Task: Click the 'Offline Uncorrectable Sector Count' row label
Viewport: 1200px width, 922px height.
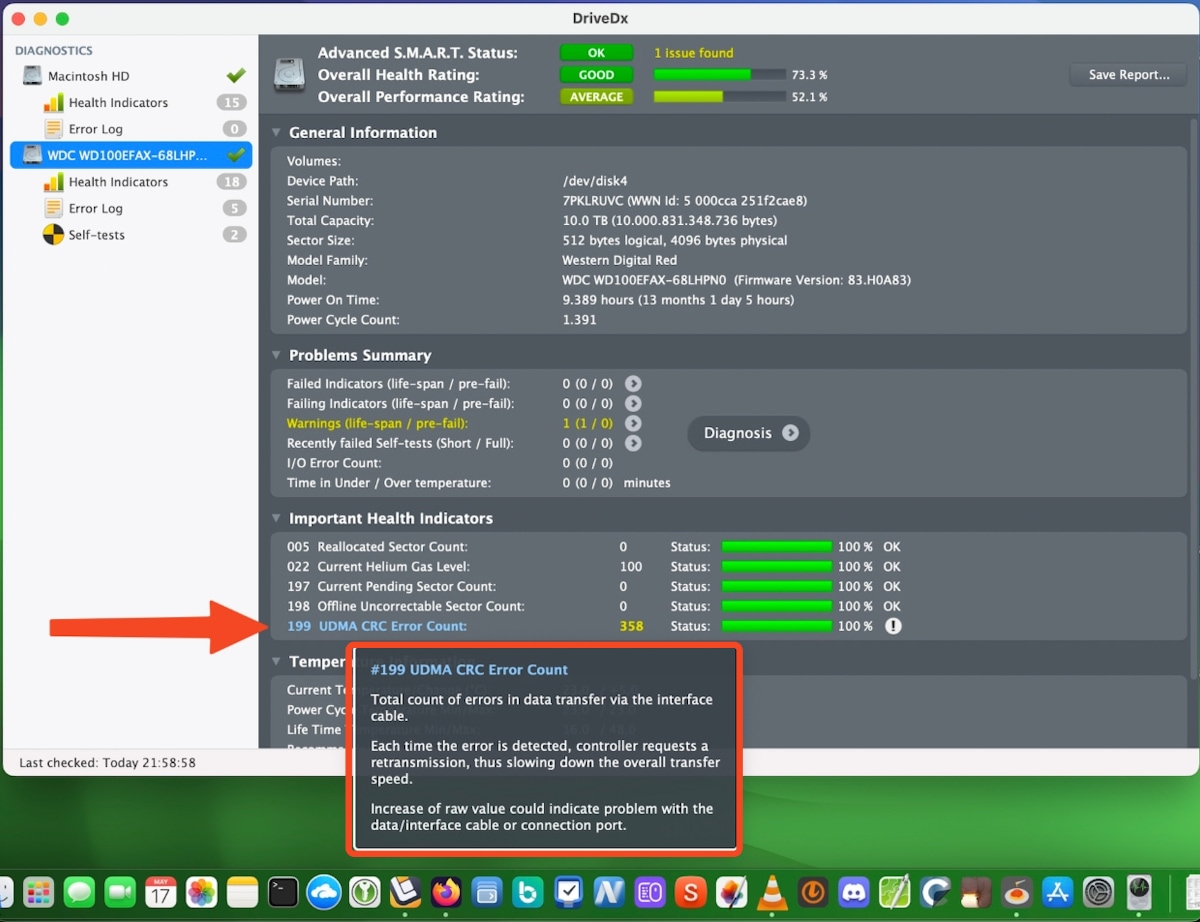Action: [x=420, y=606]
